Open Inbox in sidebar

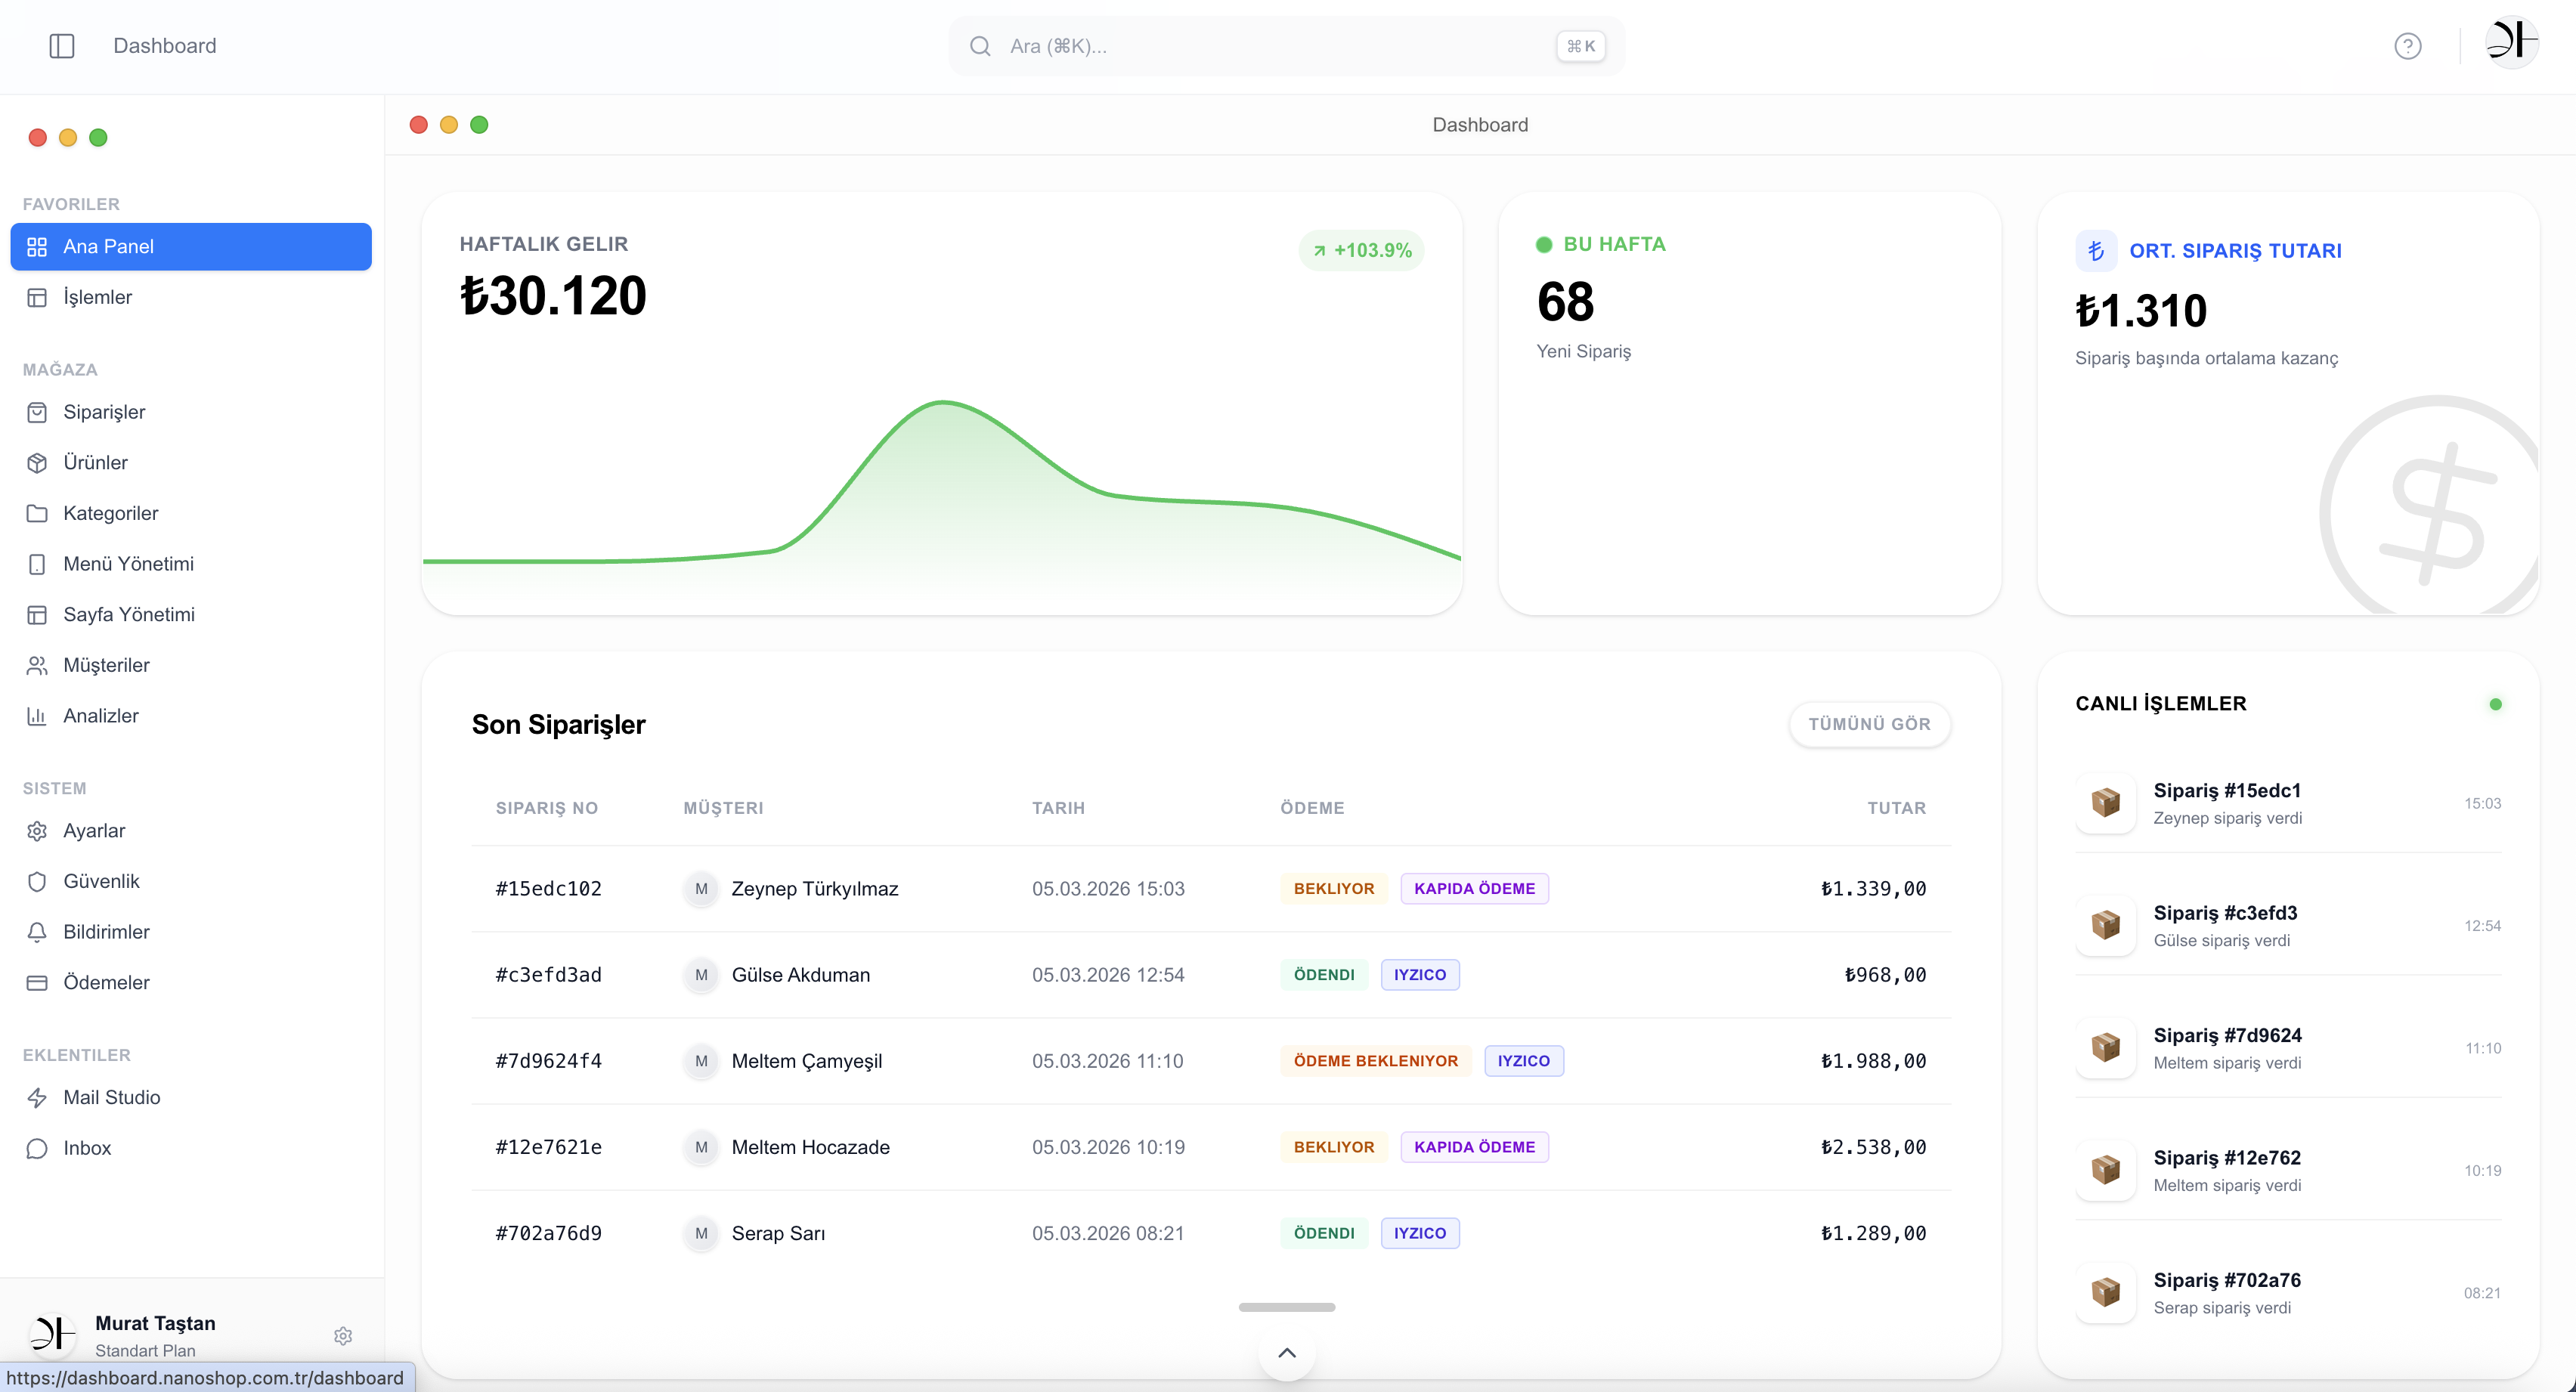point(191,1148)
